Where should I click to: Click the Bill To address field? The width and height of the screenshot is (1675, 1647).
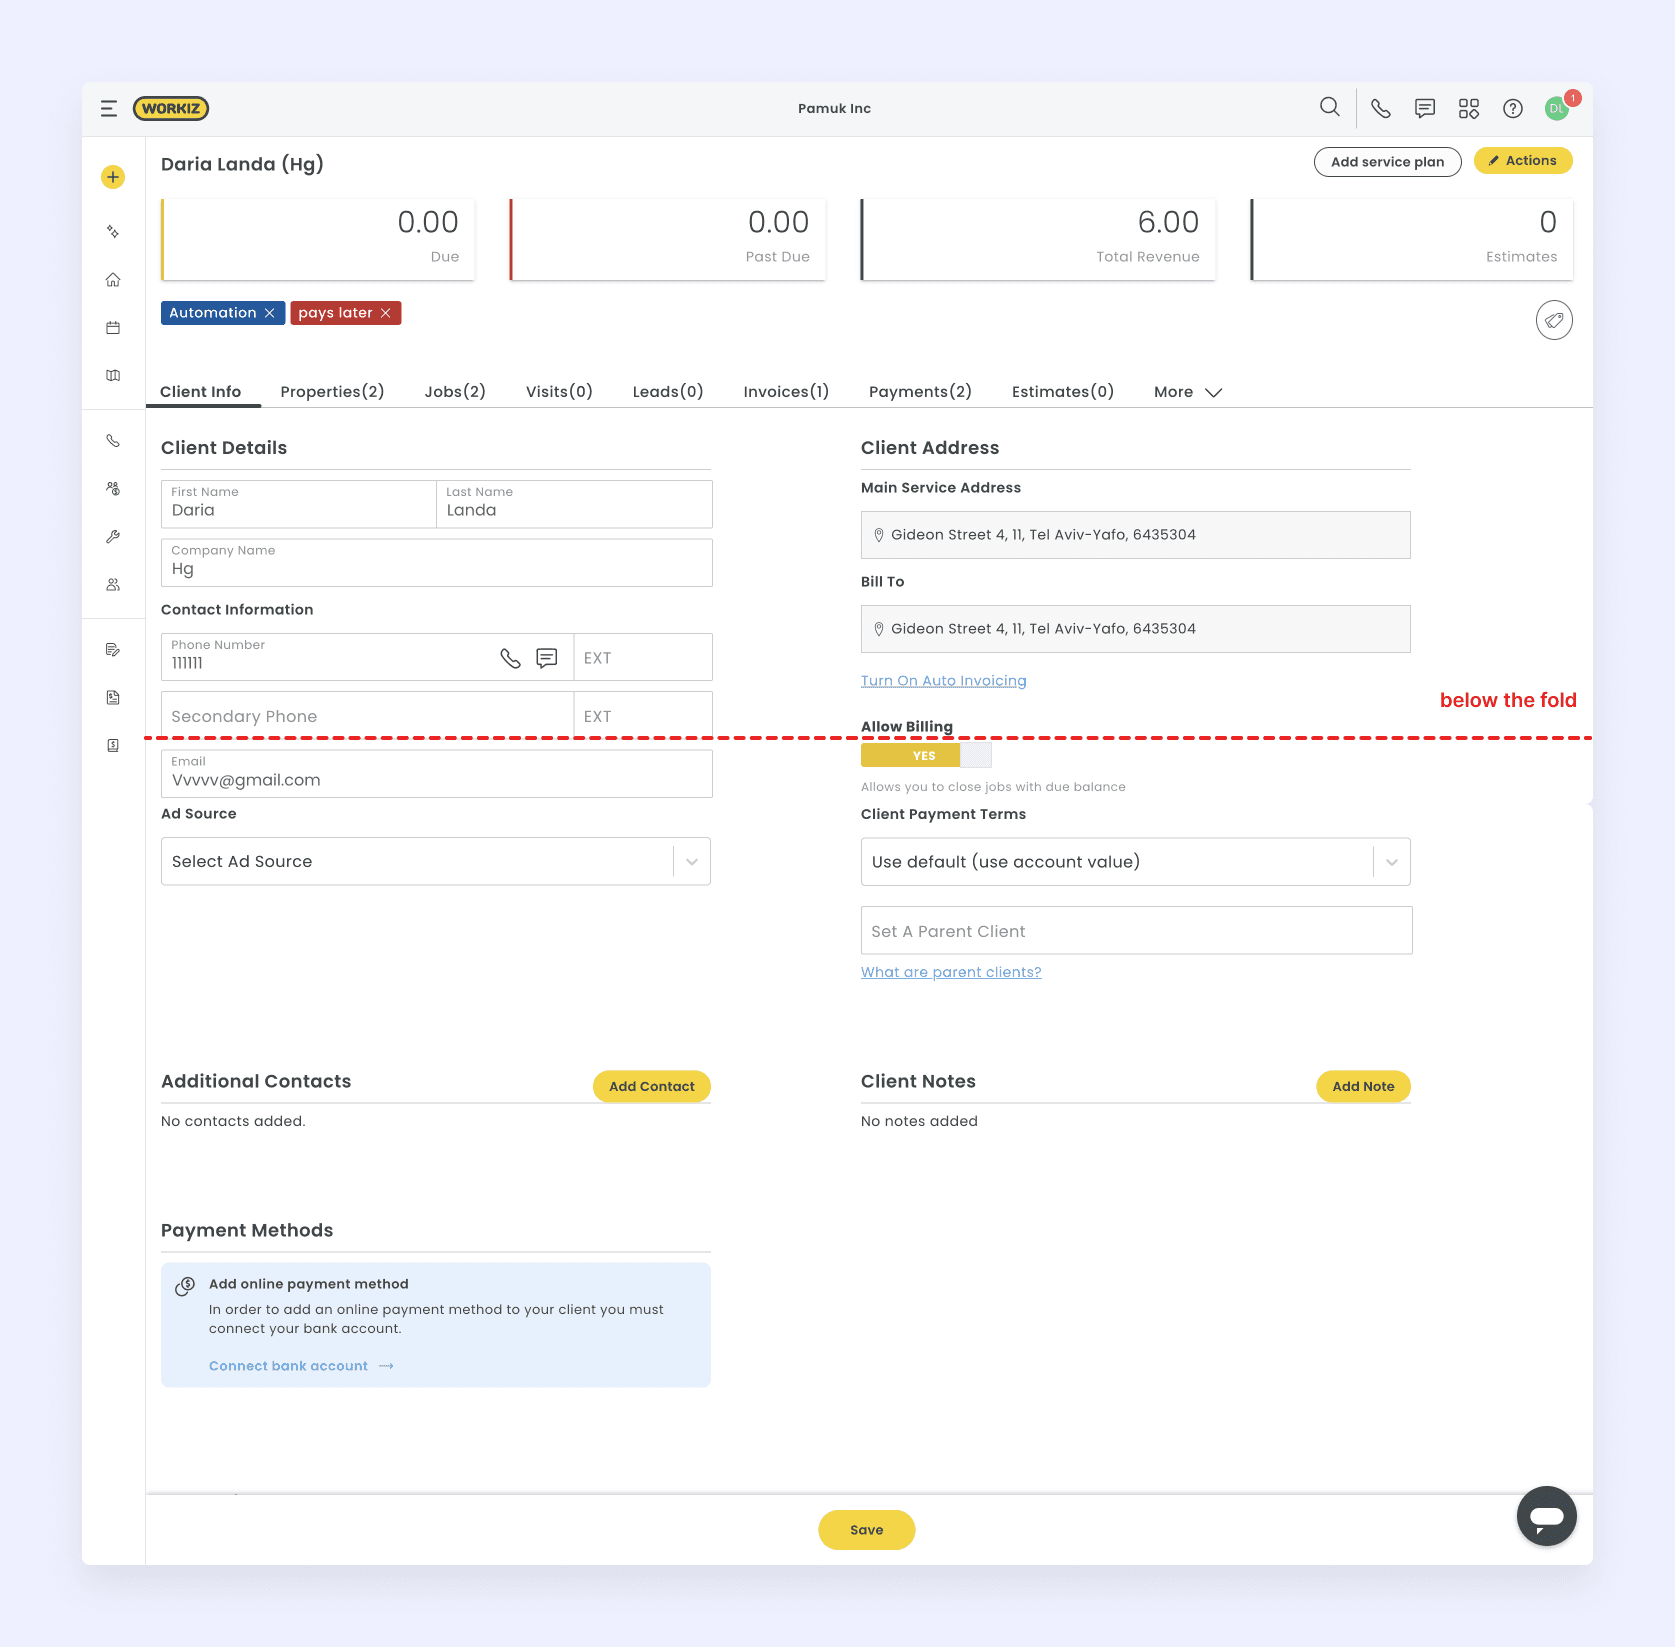click(x=1136, y=629)
